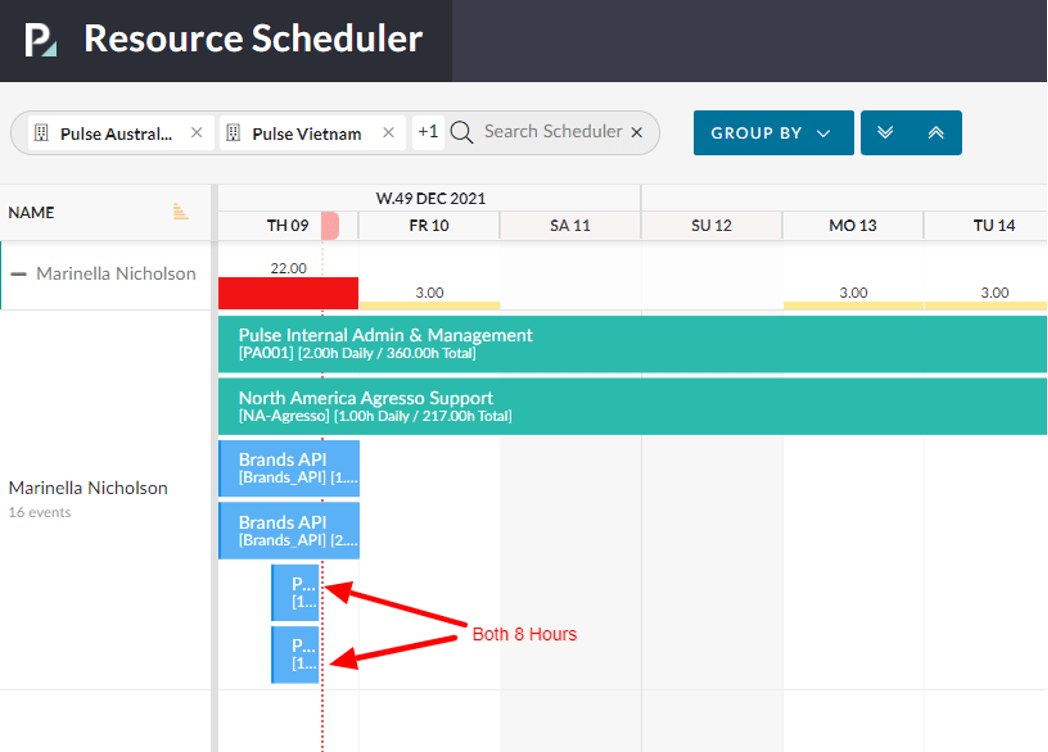Click Tuesday's 3.00 hours allocation bar
Viewport: 1048px width, 752px height.
[x=986, y=305]
